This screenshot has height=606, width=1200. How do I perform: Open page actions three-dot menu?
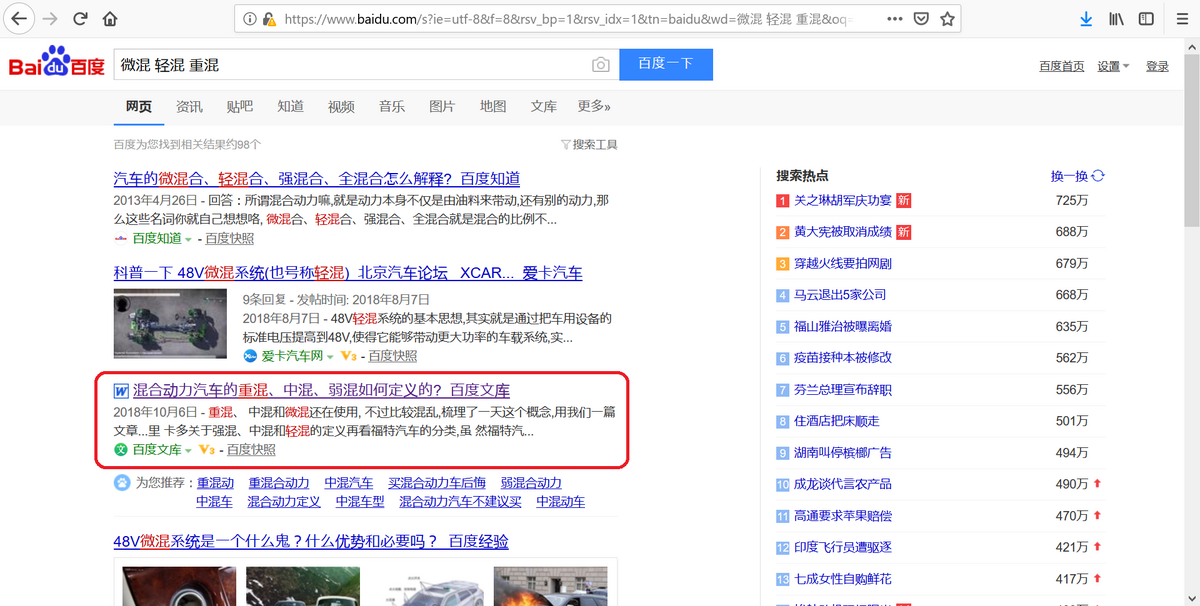point(894,19)
